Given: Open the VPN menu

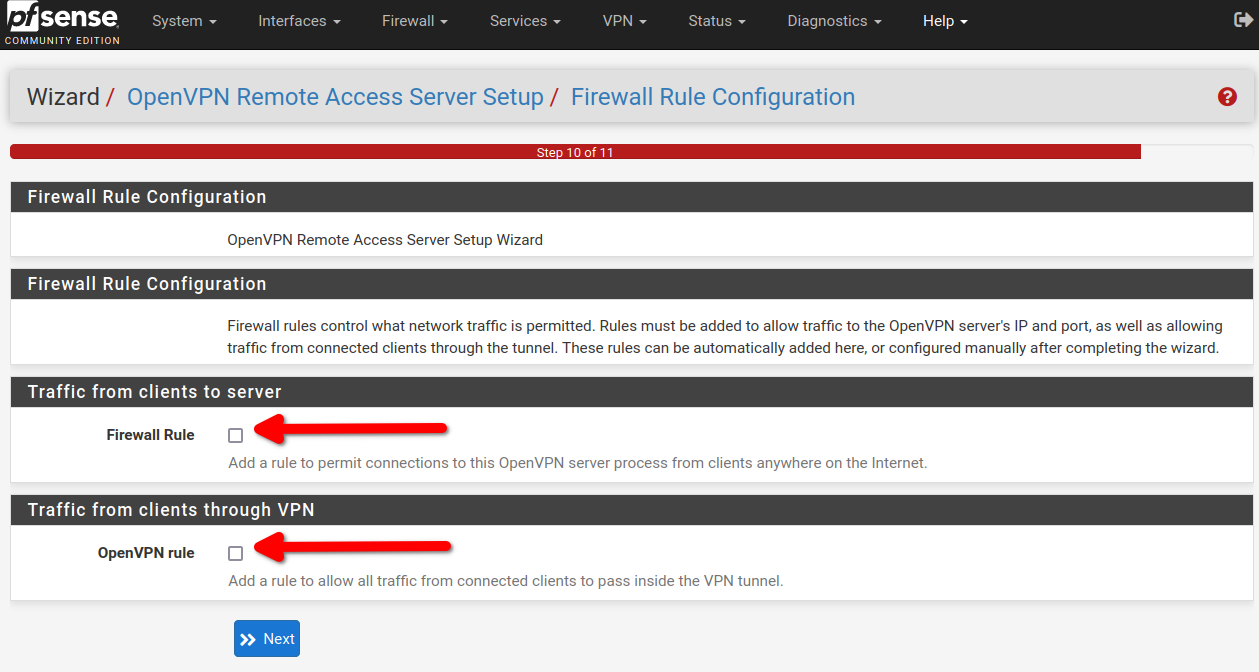Looking at the screenshot, I should pos(624,21).
